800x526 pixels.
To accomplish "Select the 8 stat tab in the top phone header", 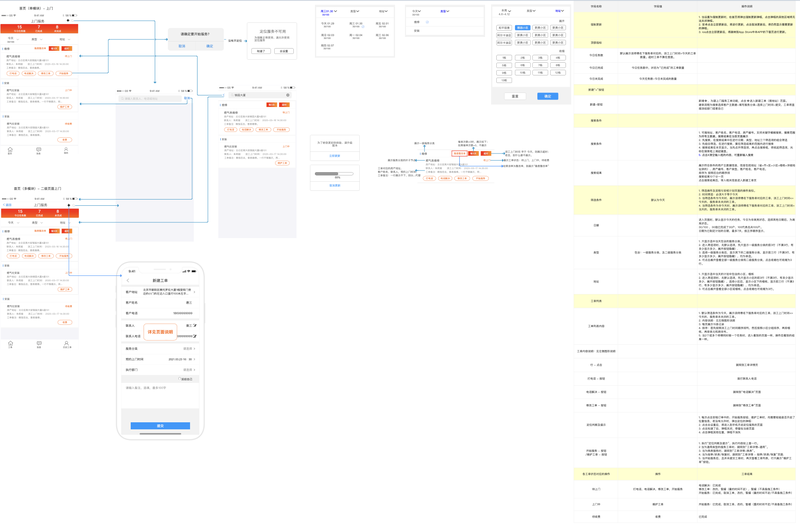I will pyautogui.click(x=57, y=28).
